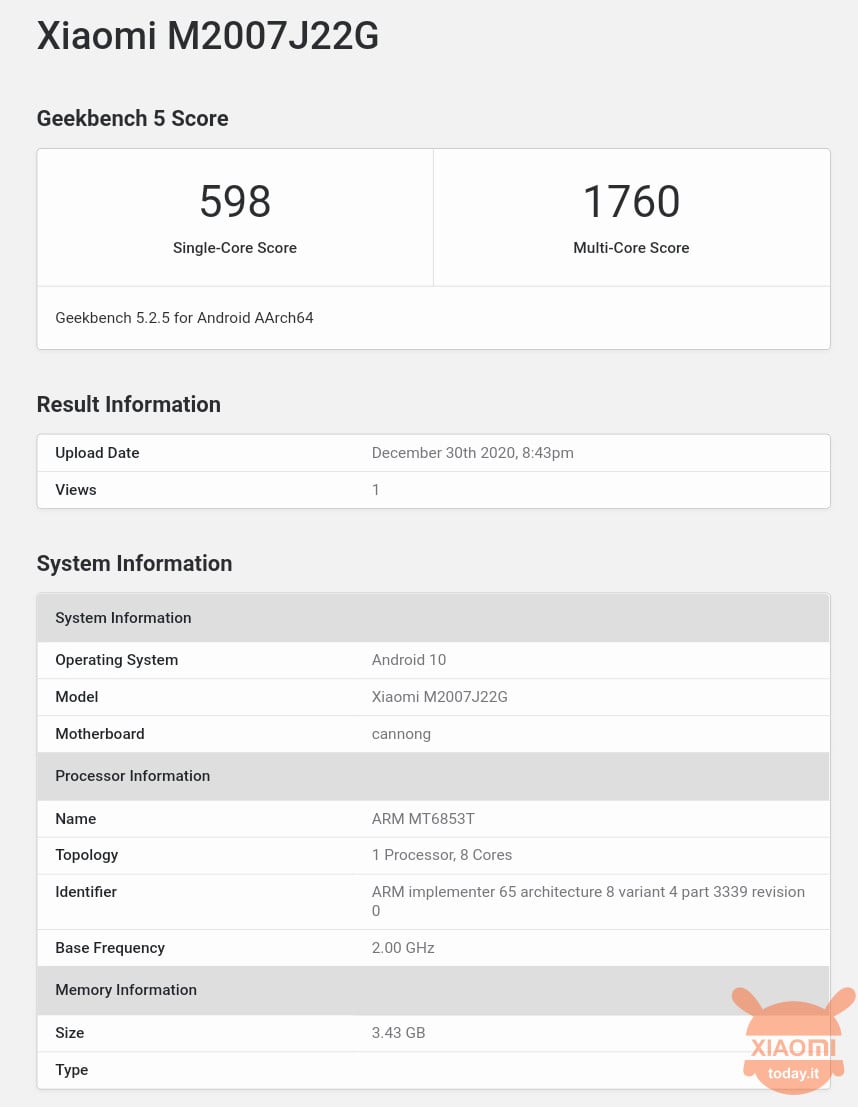Click the Upload Date row label
The width and height of the screenshot is (858, 1107).
point(97,453)
